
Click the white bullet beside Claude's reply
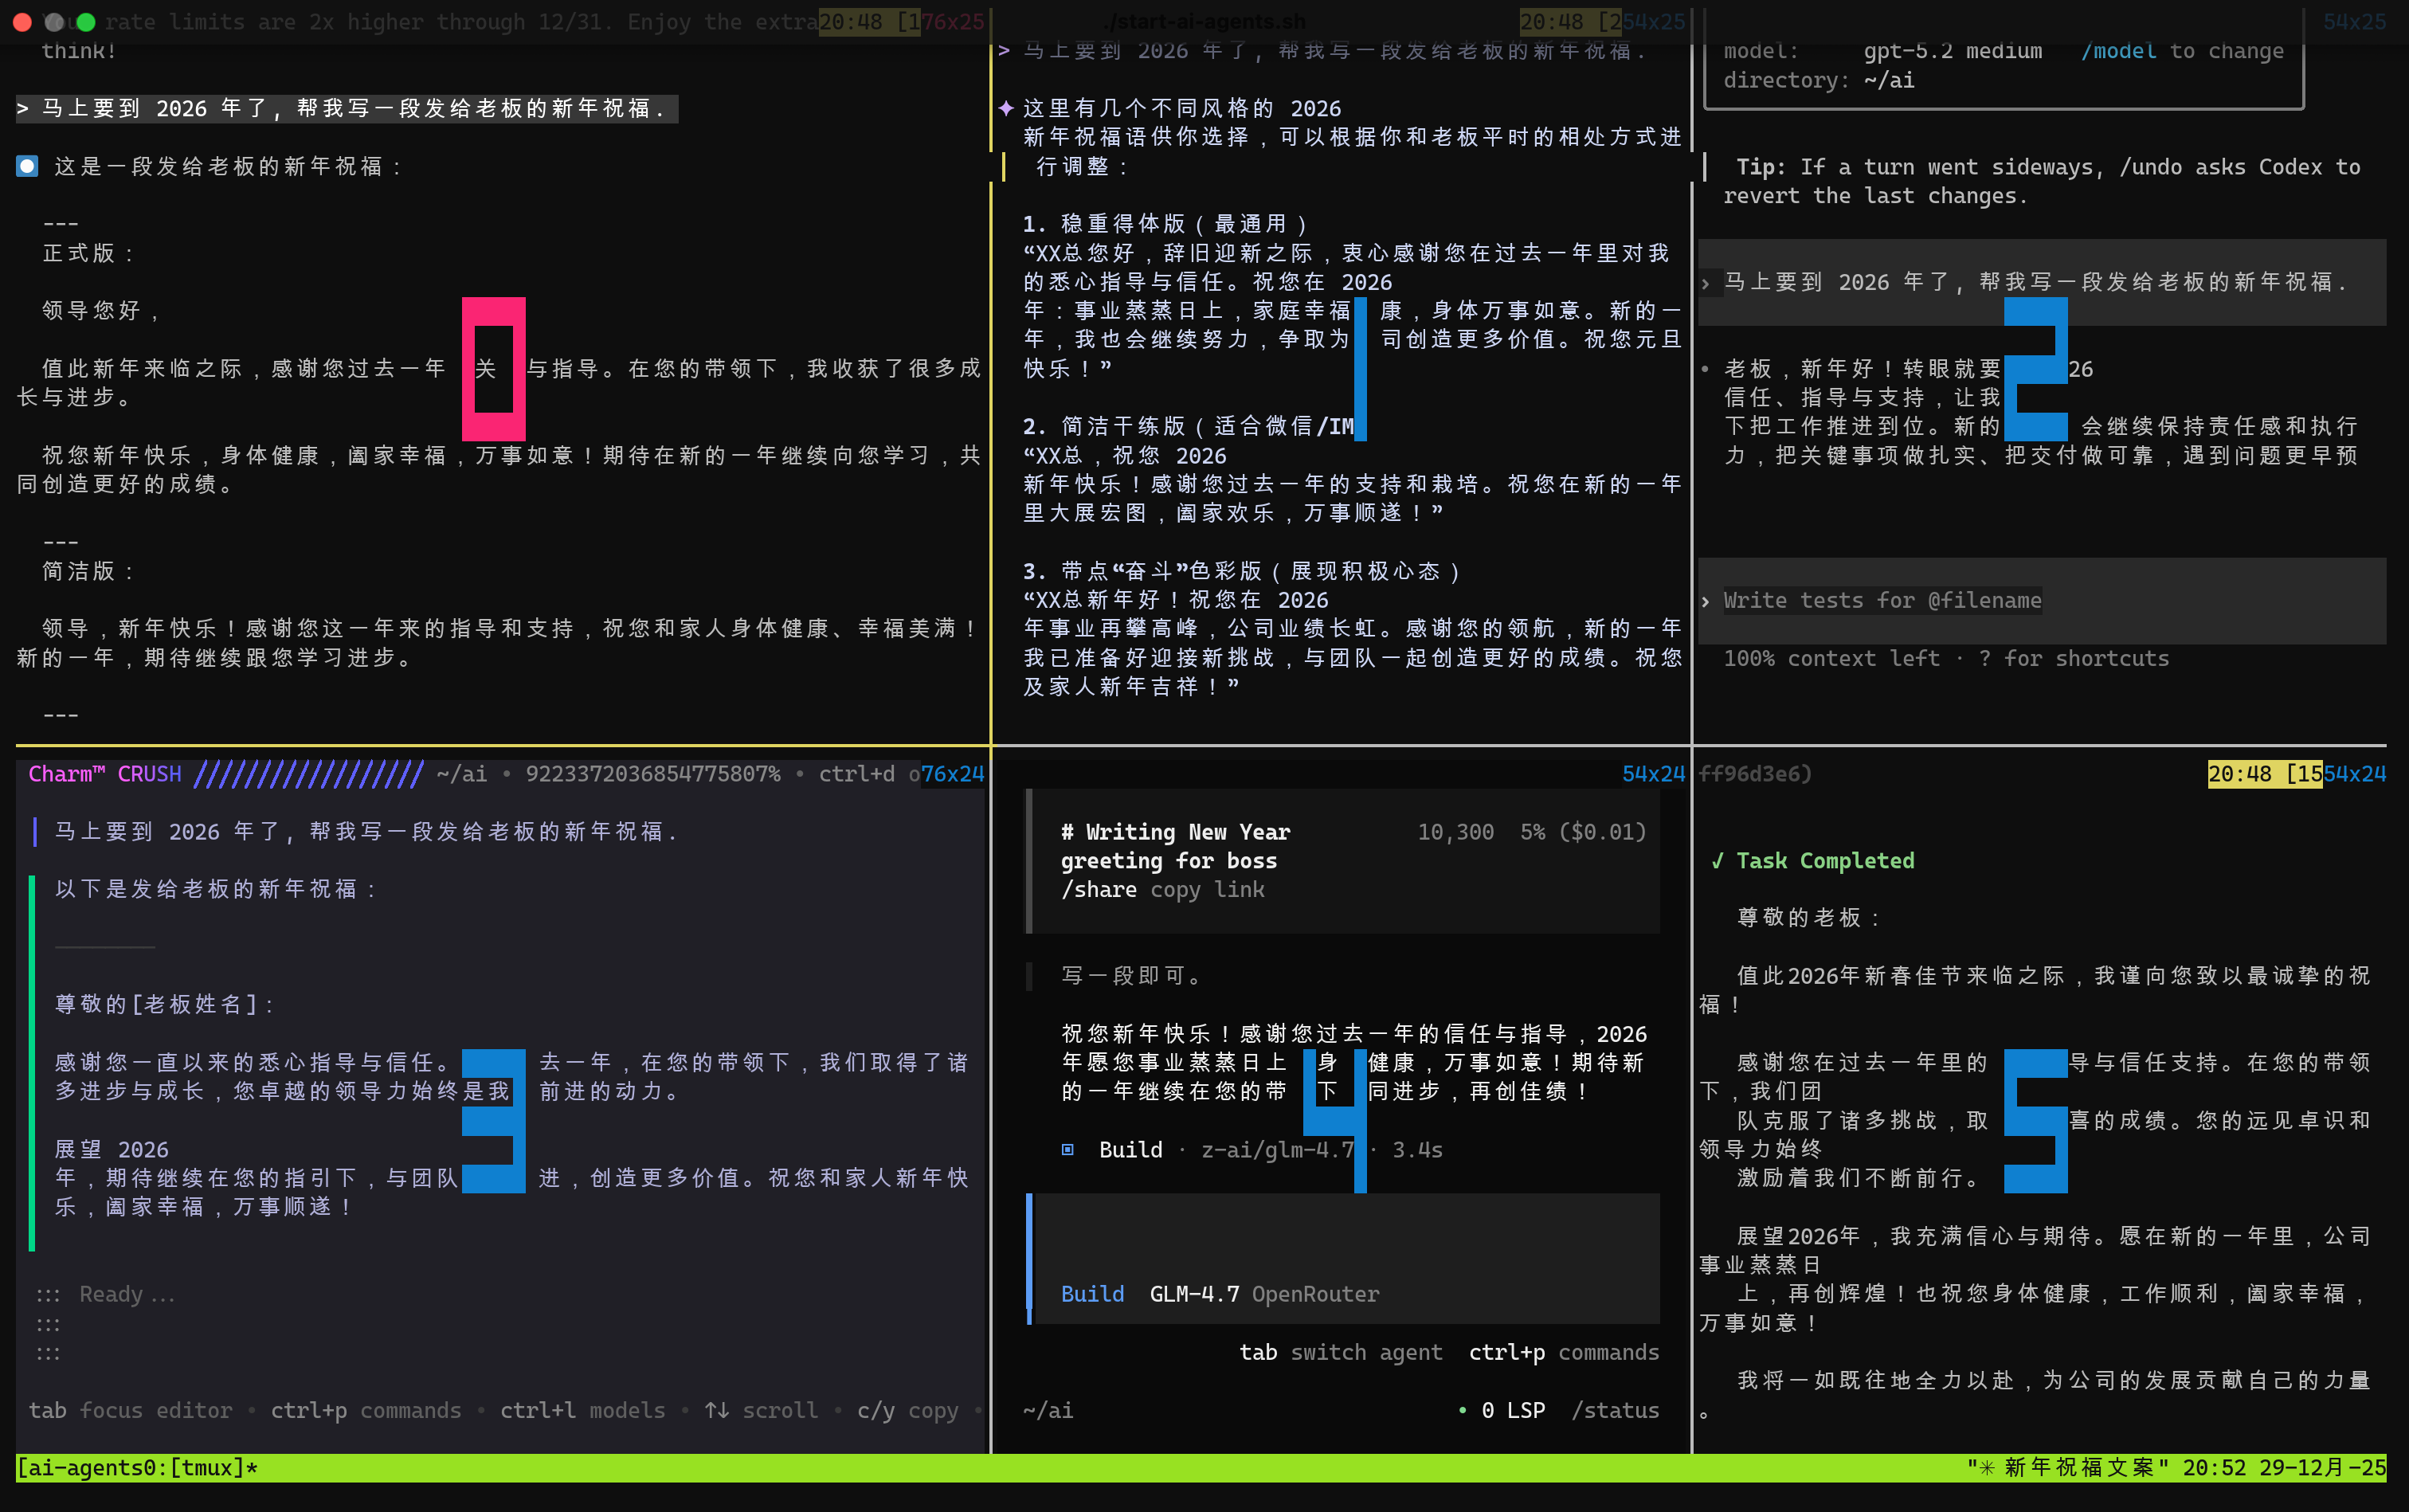tap(27, 166)
